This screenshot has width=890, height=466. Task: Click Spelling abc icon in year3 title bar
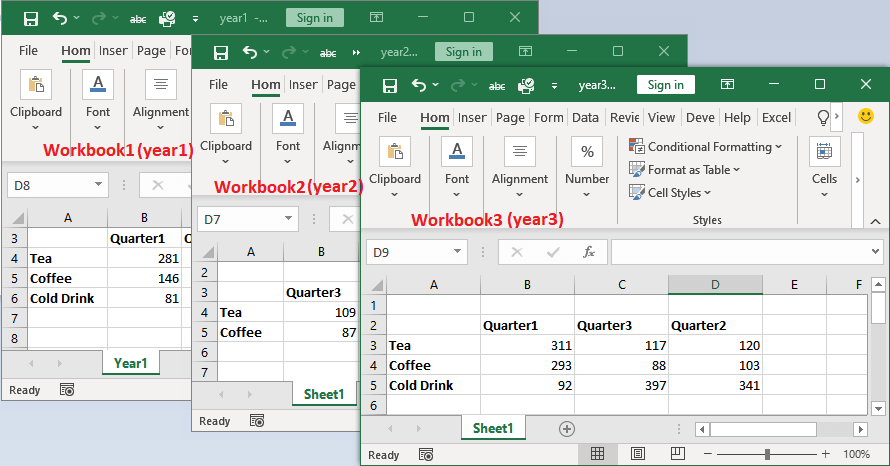coord(497,86)
